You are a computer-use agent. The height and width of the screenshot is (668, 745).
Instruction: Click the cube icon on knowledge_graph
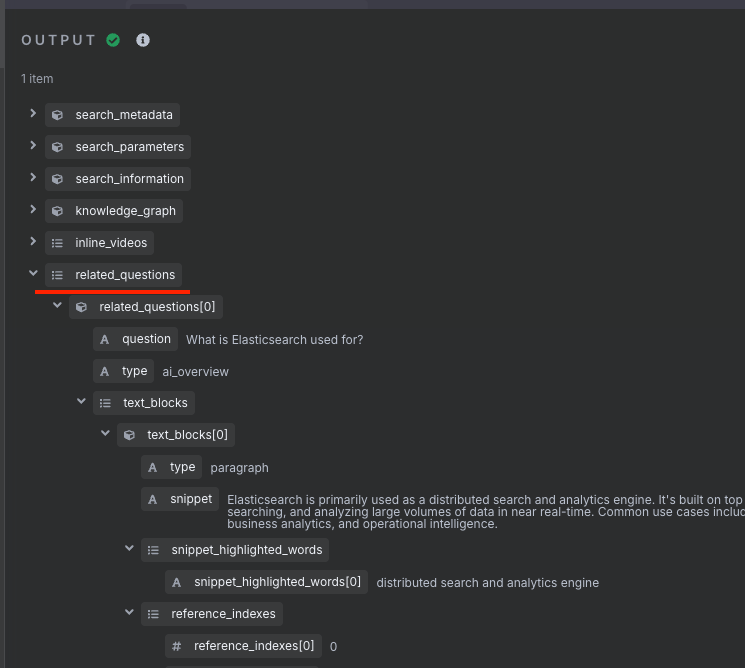coord(57,211)
